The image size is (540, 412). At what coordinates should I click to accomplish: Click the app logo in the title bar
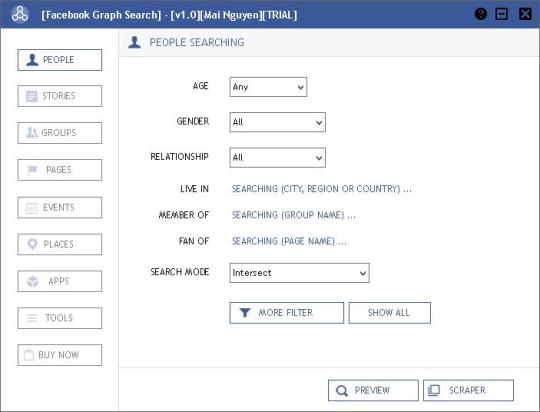(x=20, y=14)
